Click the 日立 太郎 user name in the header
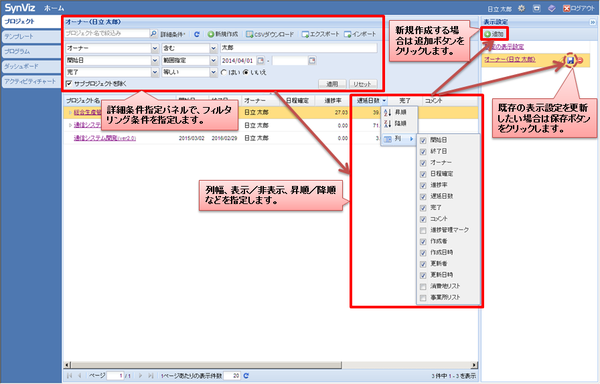Screen dimensions: 600x384 [499, 8]
